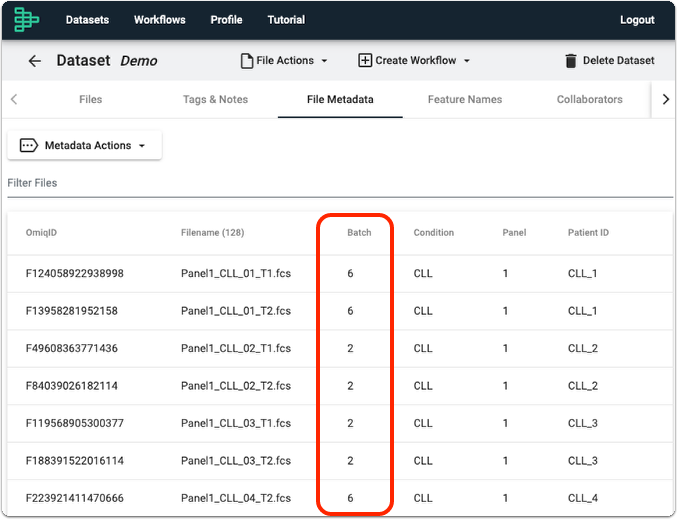677x519 pixels.
Task: Select OmiqID F13958281952158
Action: coord(72,311)
